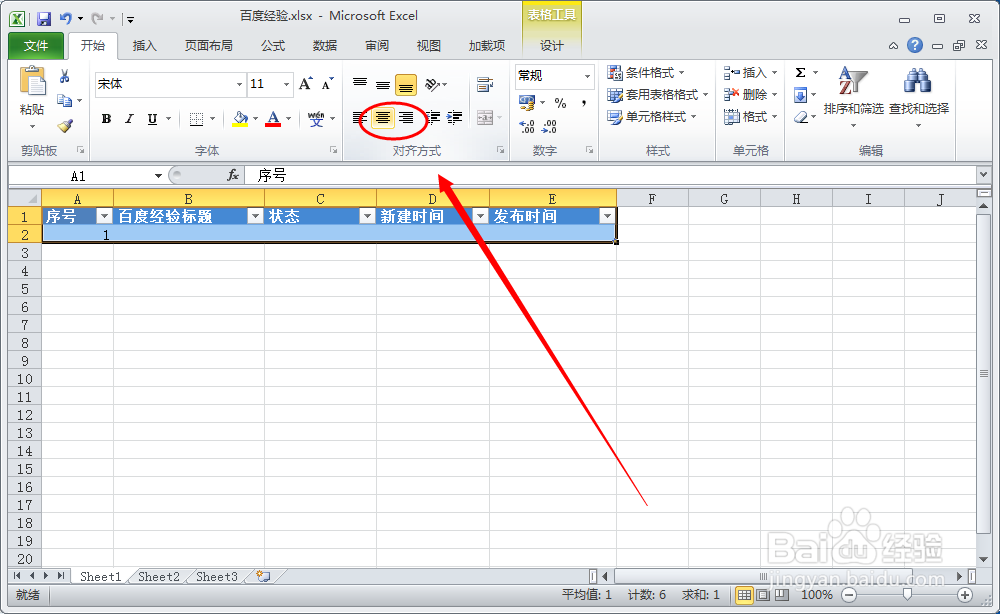Decrease font size with small A icon

(x=327, y=84)
